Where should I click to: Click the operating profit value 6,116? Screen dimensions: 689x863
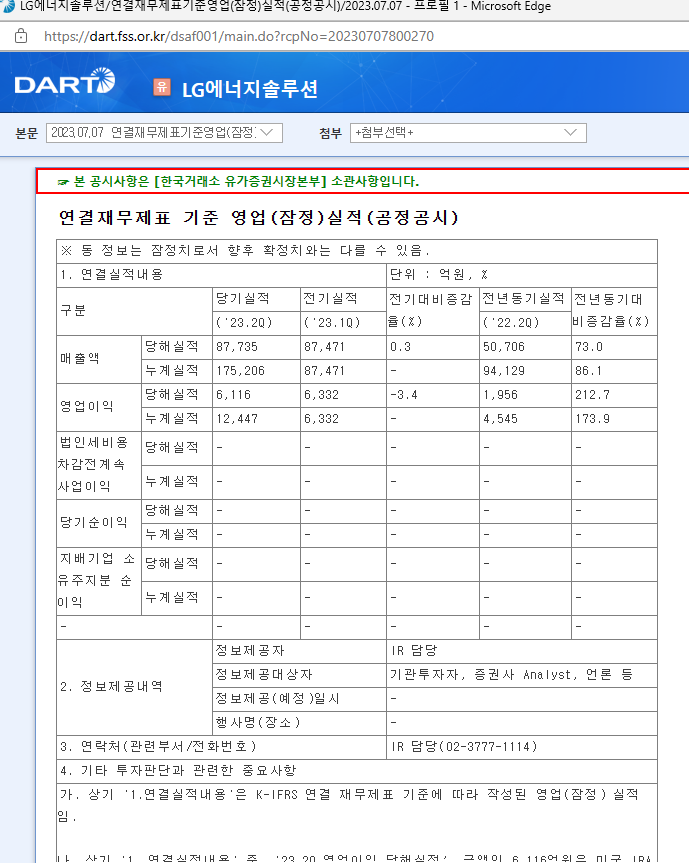click(x=233, y=395)
